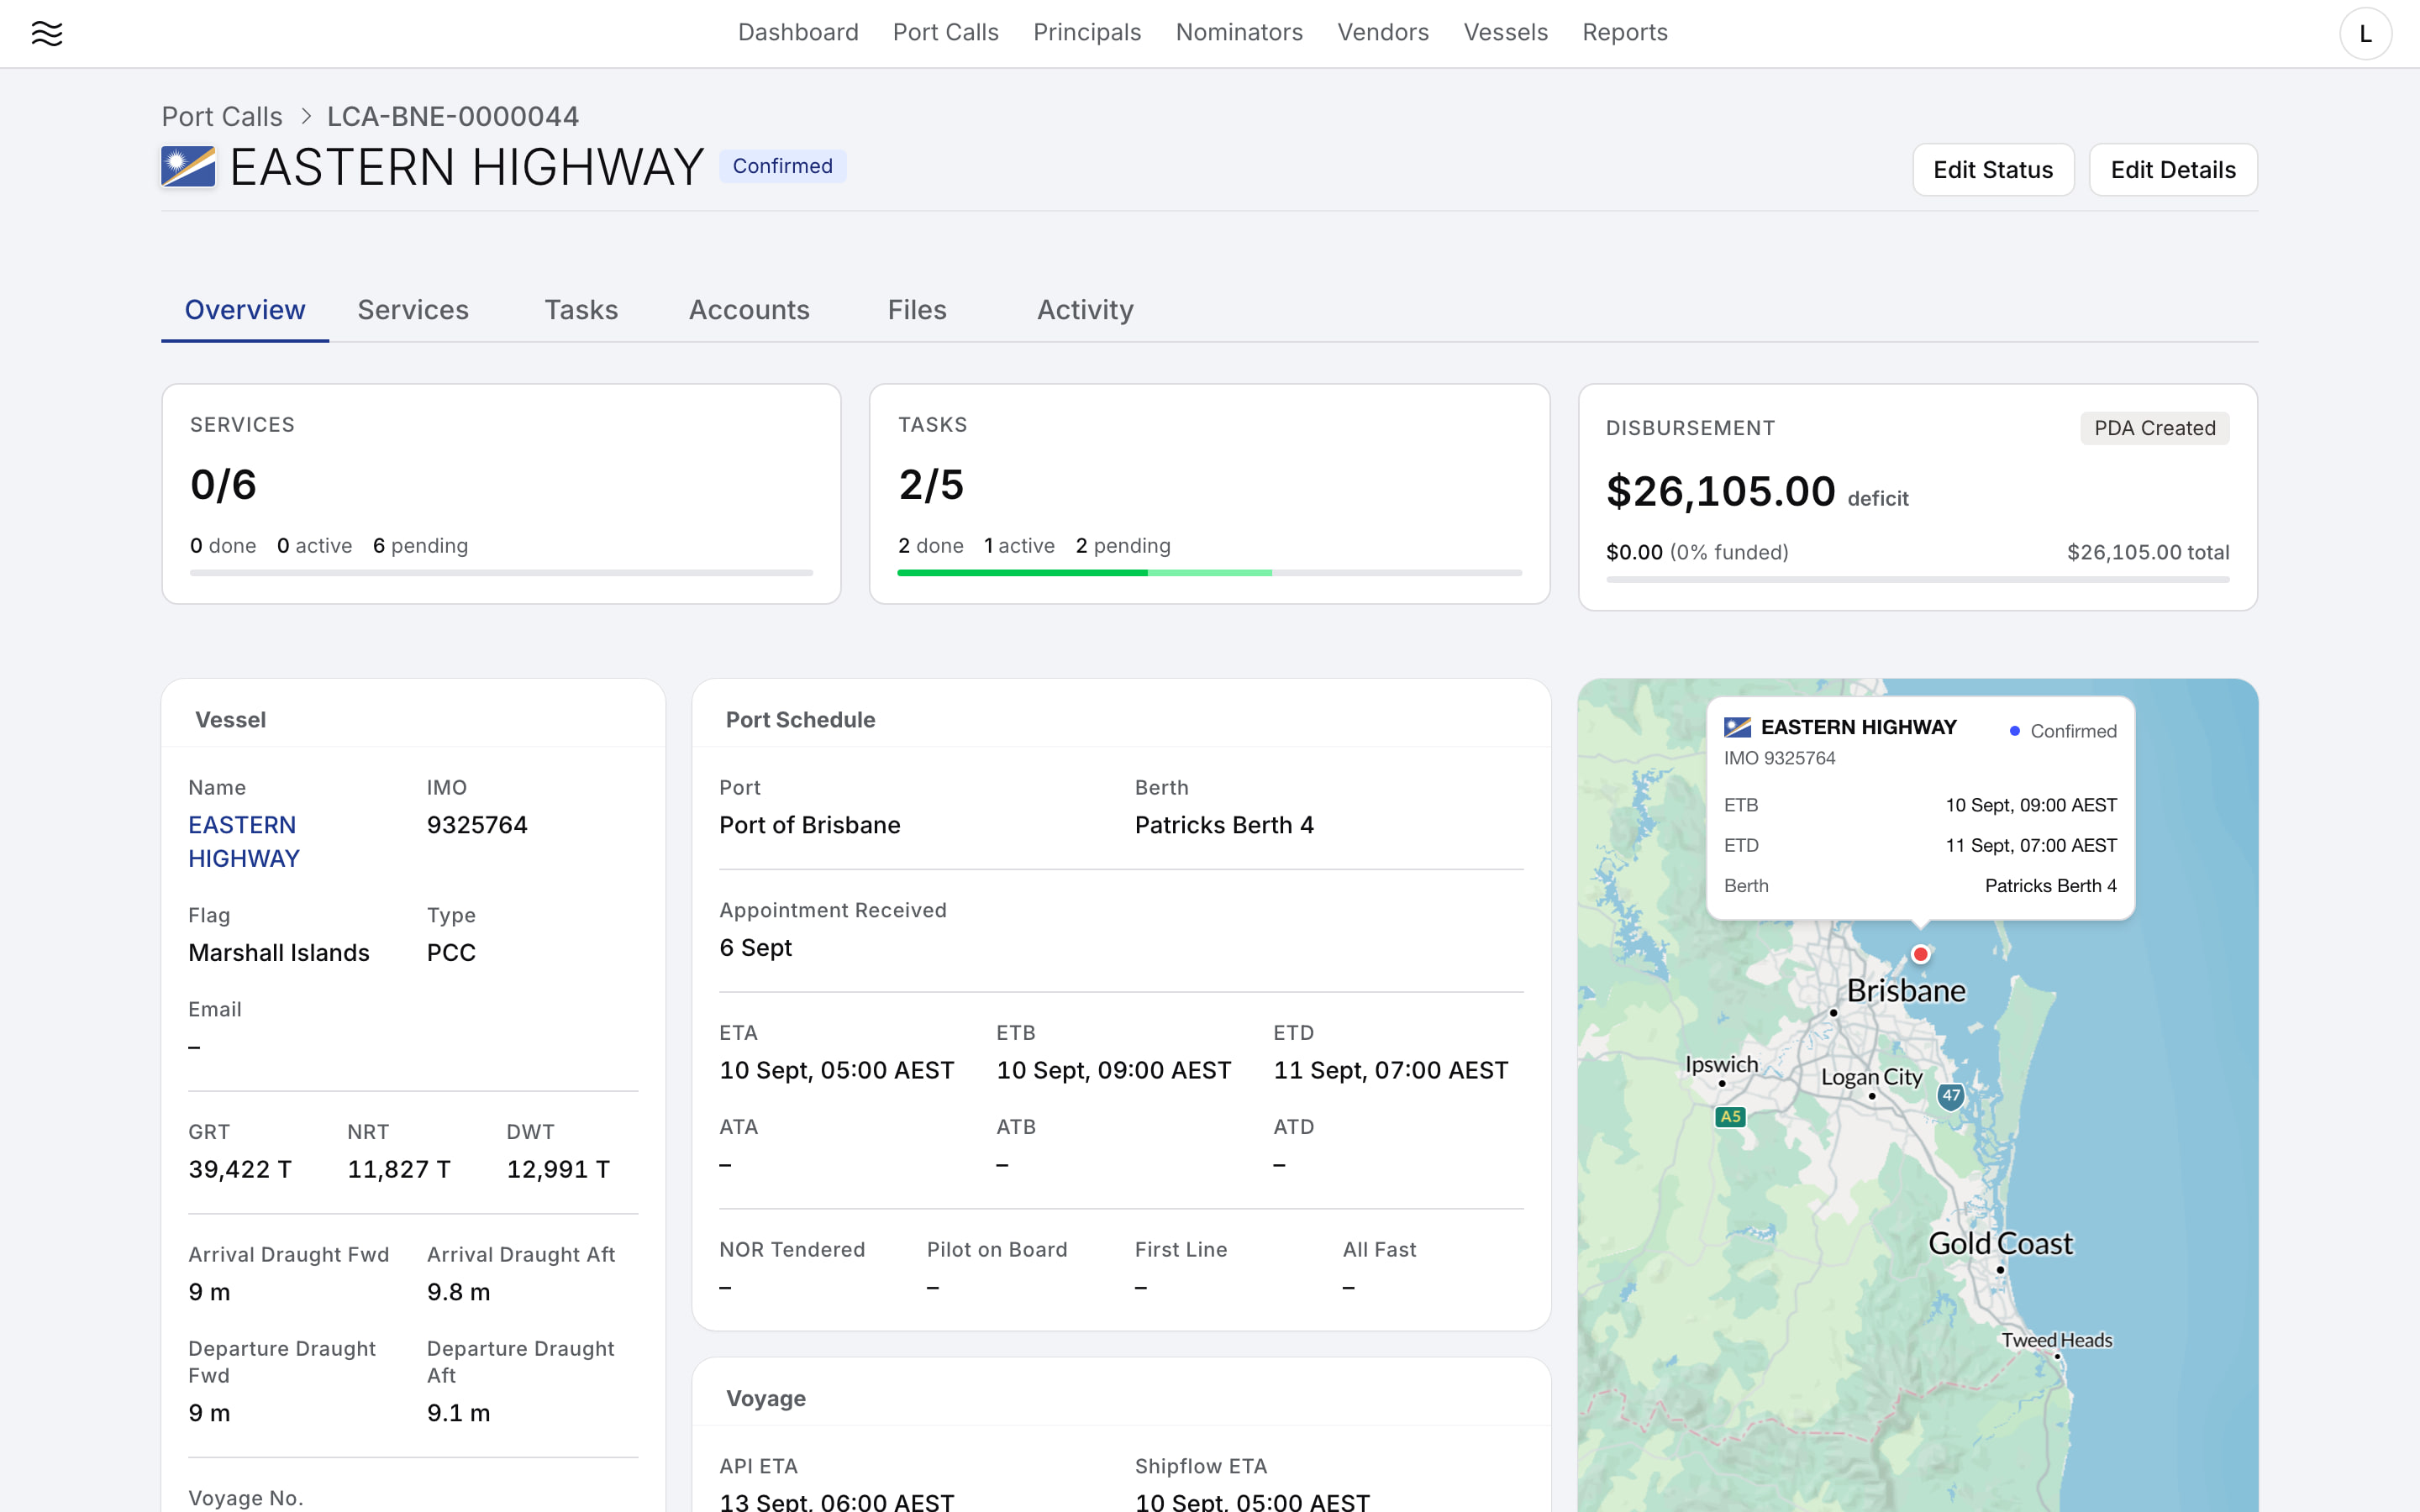Switch to the Activity tab
This screenshot has width=2420, height=1512.
(x=1085, y=310)
